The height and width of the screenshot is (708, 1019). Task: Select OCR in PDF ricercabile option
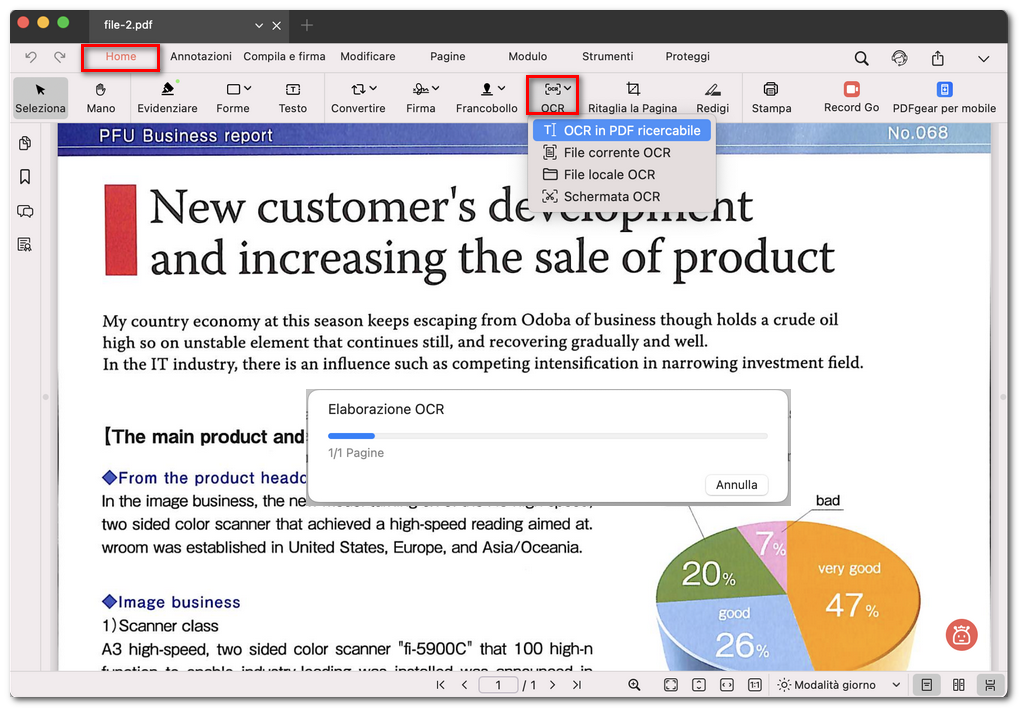(621, 131)
